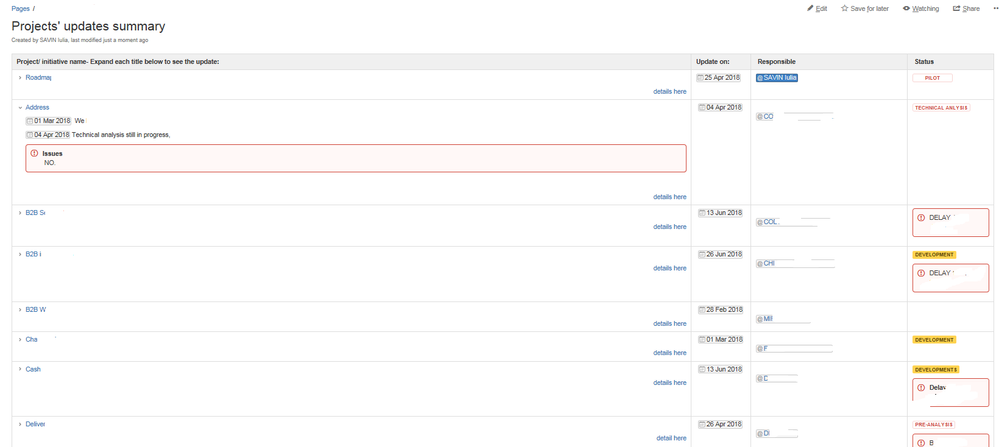Open details here link in Address row
Screen dimensions: 999x447
pyautogui.click(x=670, y=197)
